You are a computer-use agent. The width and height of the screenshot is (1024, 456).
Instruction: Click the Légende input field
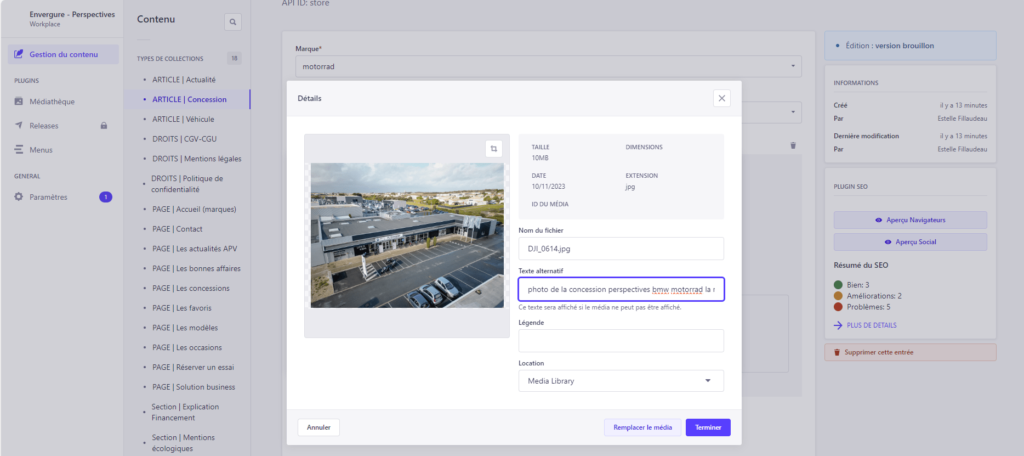point(621,340)
